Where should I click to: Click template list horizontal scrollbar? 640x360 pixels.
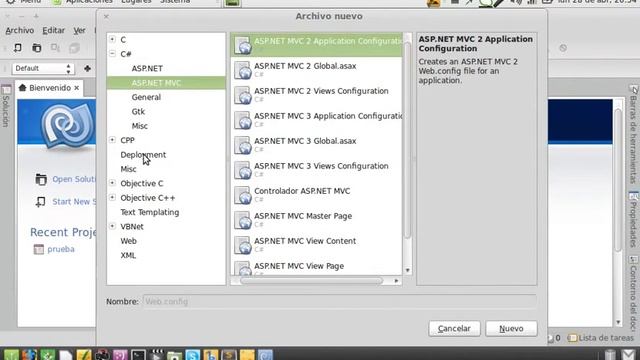click(x=311, y=281)
